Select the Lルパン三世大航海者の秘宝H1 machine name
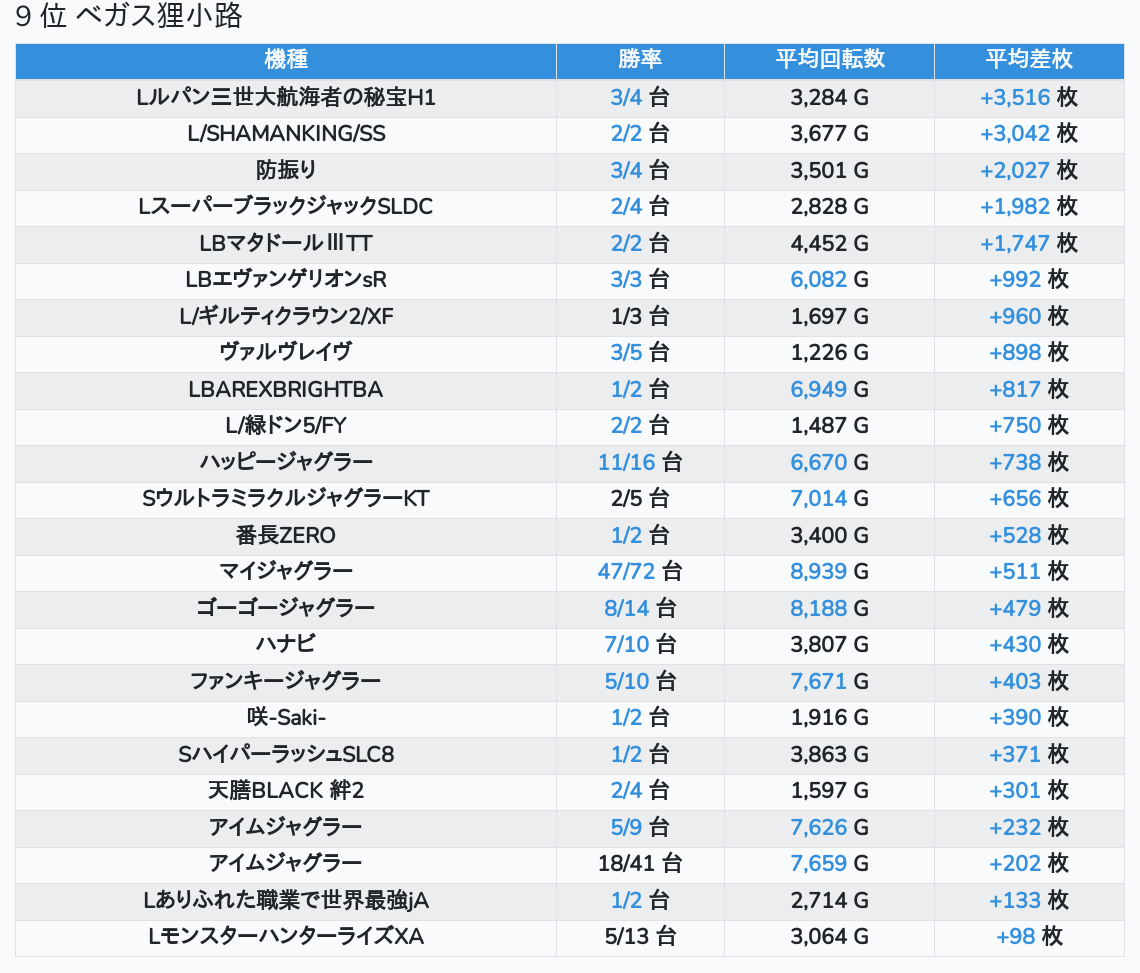 [x=286, y=98]
